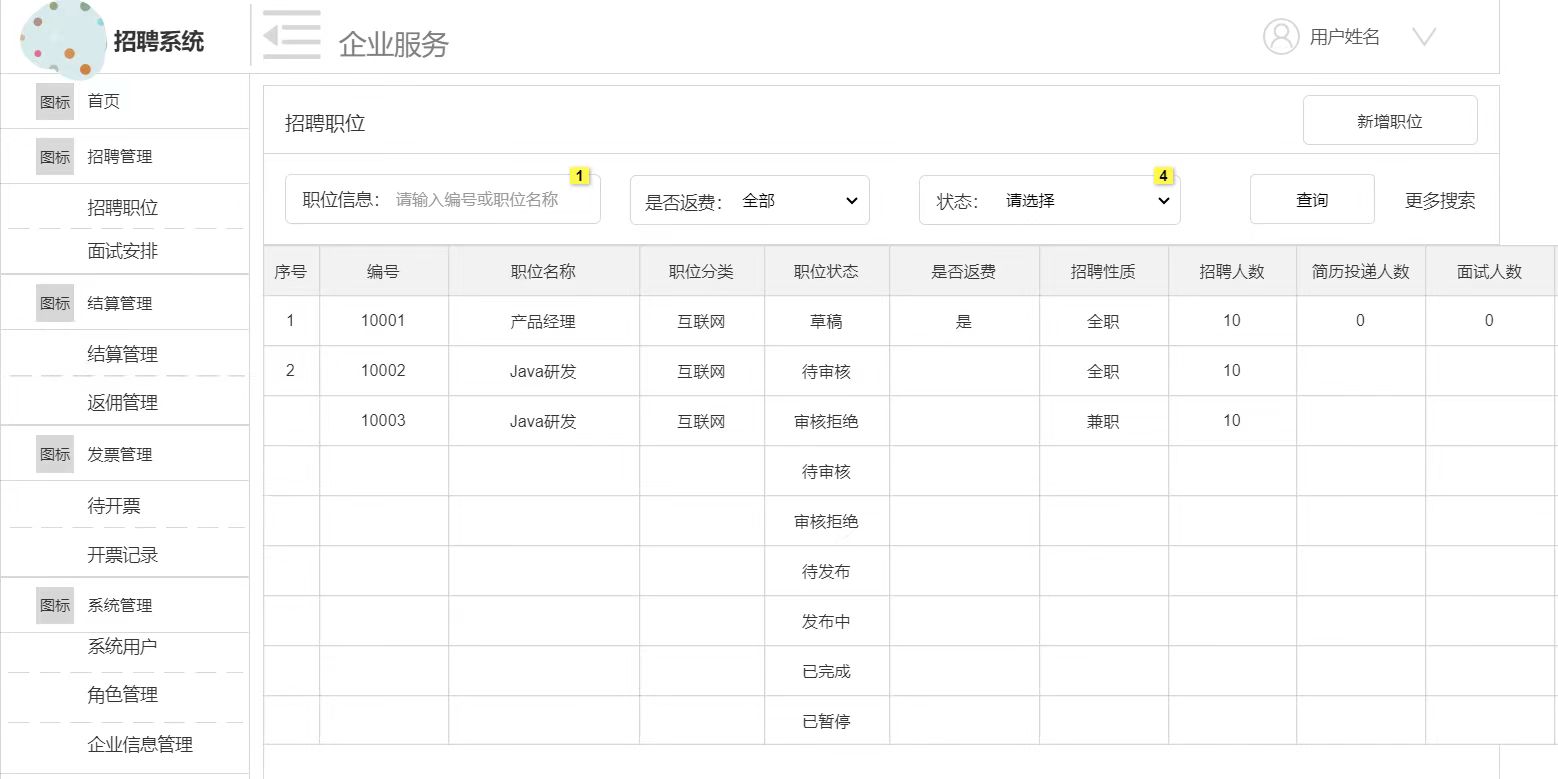Image resolution: width=1558 pixels, height=779 pixels.
Task: Click the 企业服务 header title
Action: 394,44
